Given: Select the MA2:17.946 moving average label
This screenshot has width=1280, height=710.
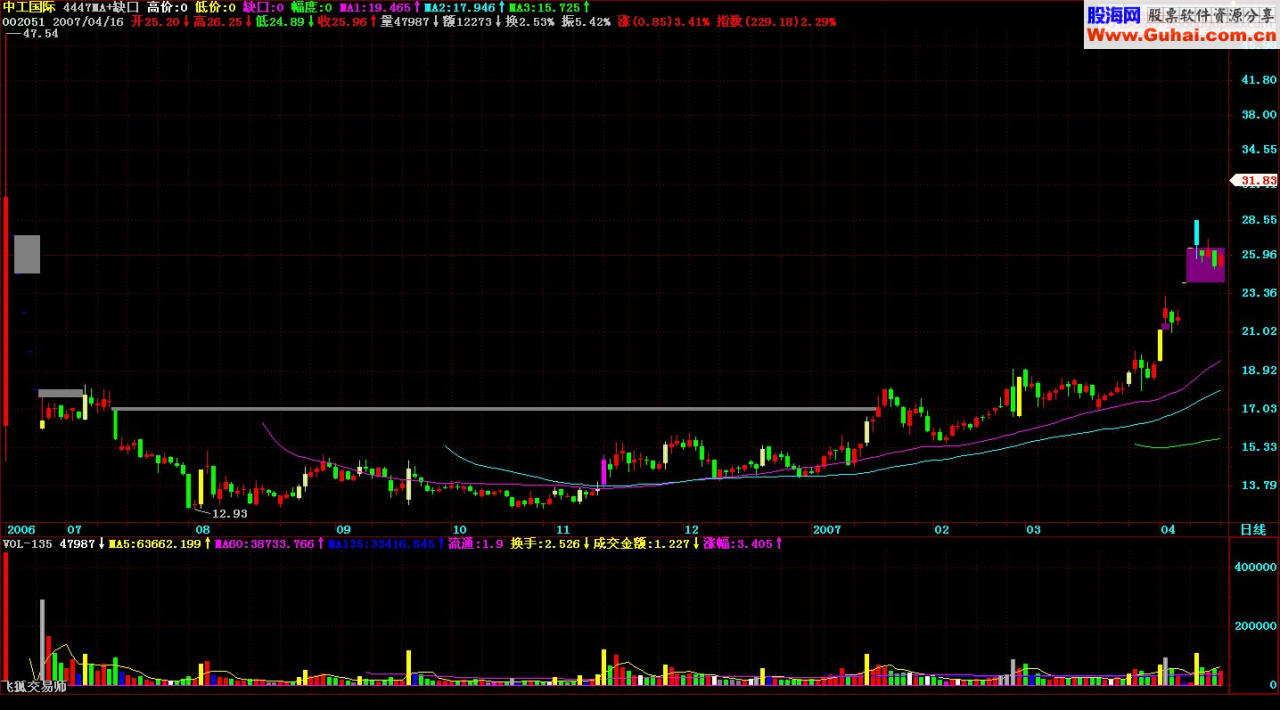Looking at the screenshot, I should coord(462,7).
